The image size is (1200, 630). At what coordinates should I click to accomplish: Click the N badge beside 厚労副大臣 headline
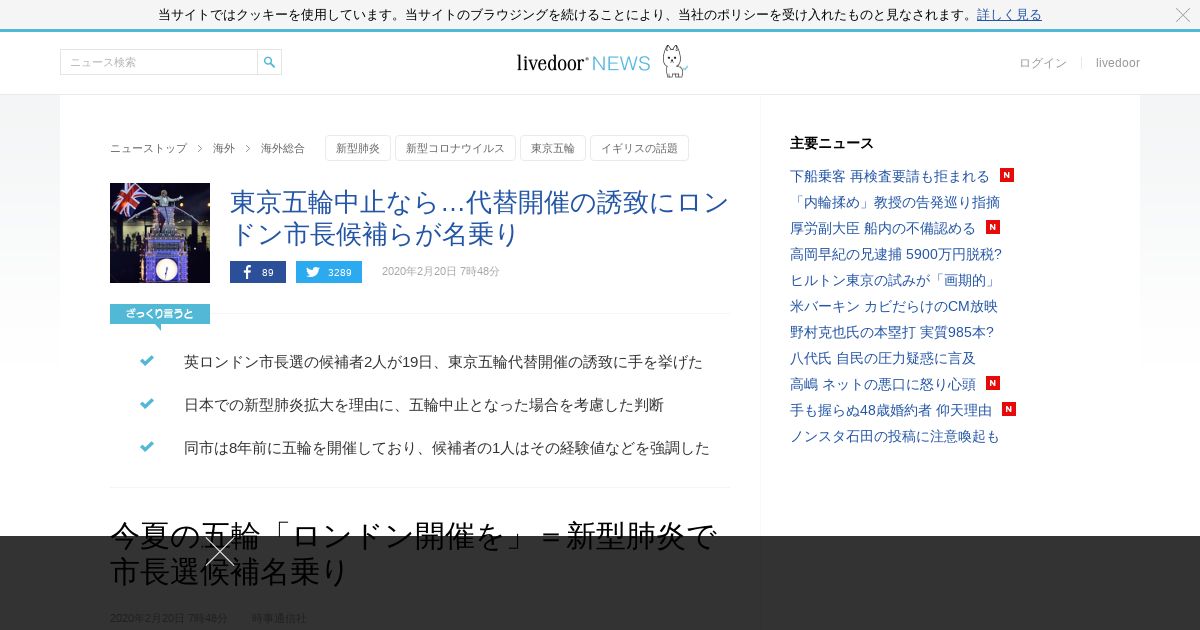click(x=993, y=227)
